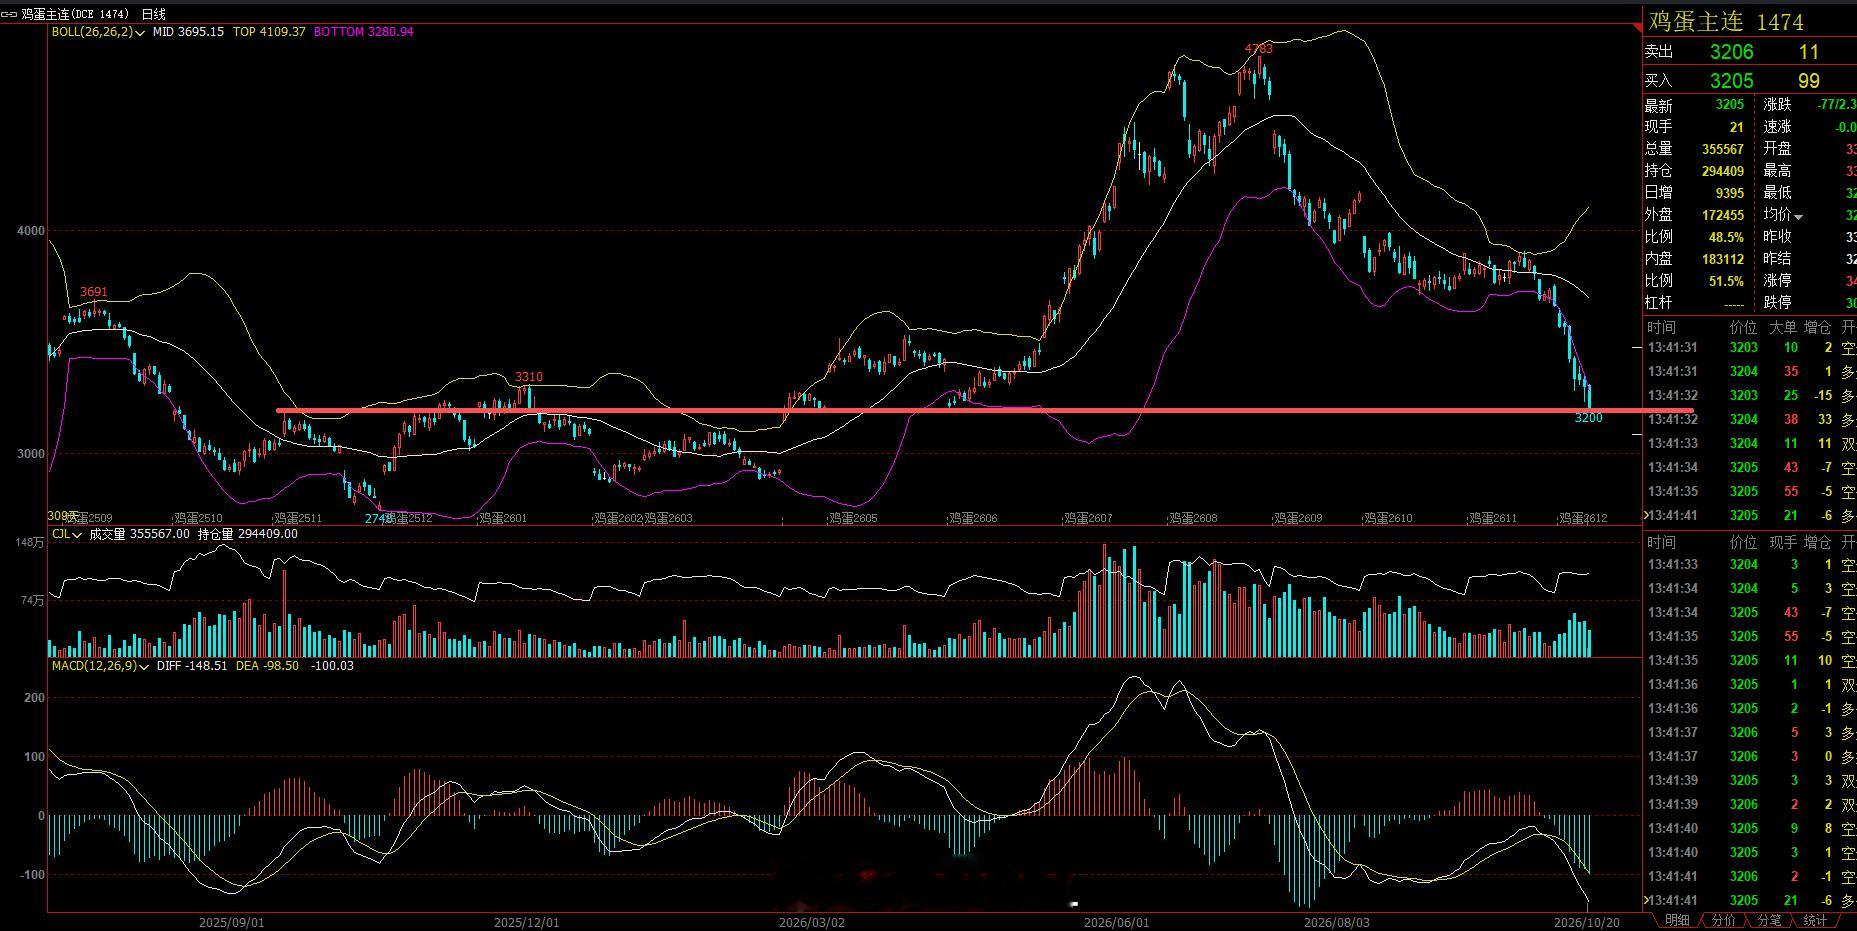Click the 外盘 value 172455
Screen dimensions: 1857x931
click(1723, 215)
